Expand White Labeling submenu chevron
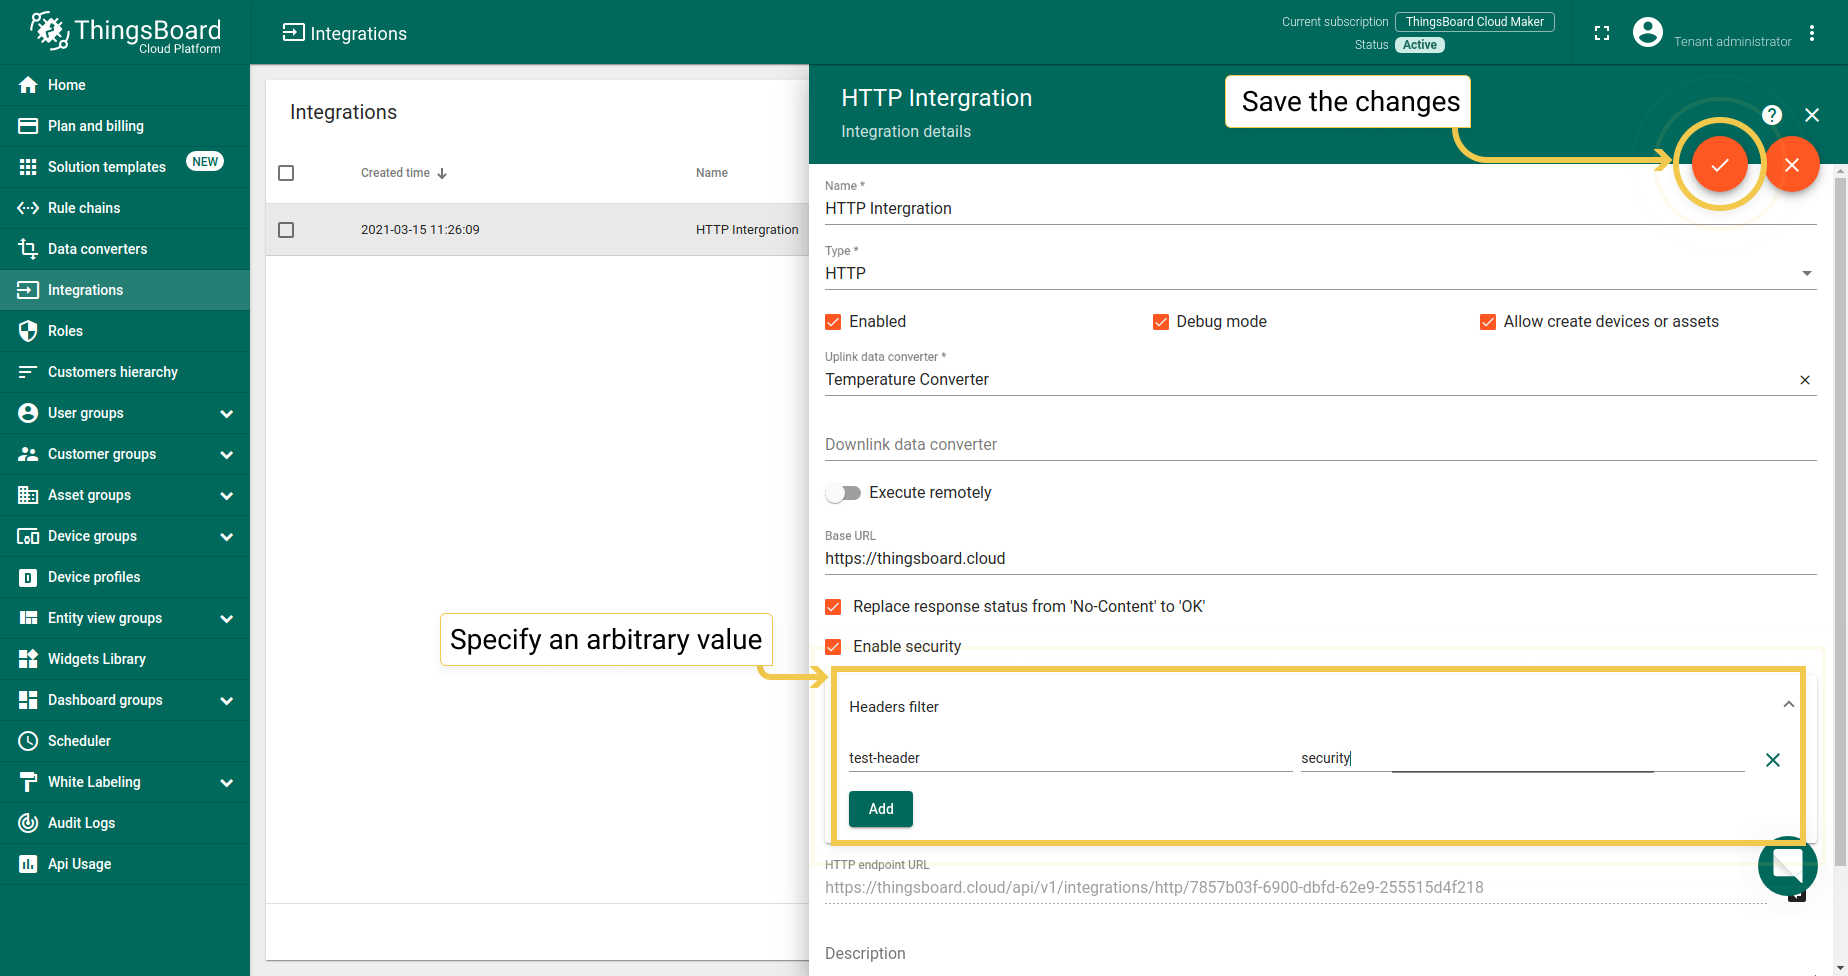The image size is (1848, 976). coord(227,783)
